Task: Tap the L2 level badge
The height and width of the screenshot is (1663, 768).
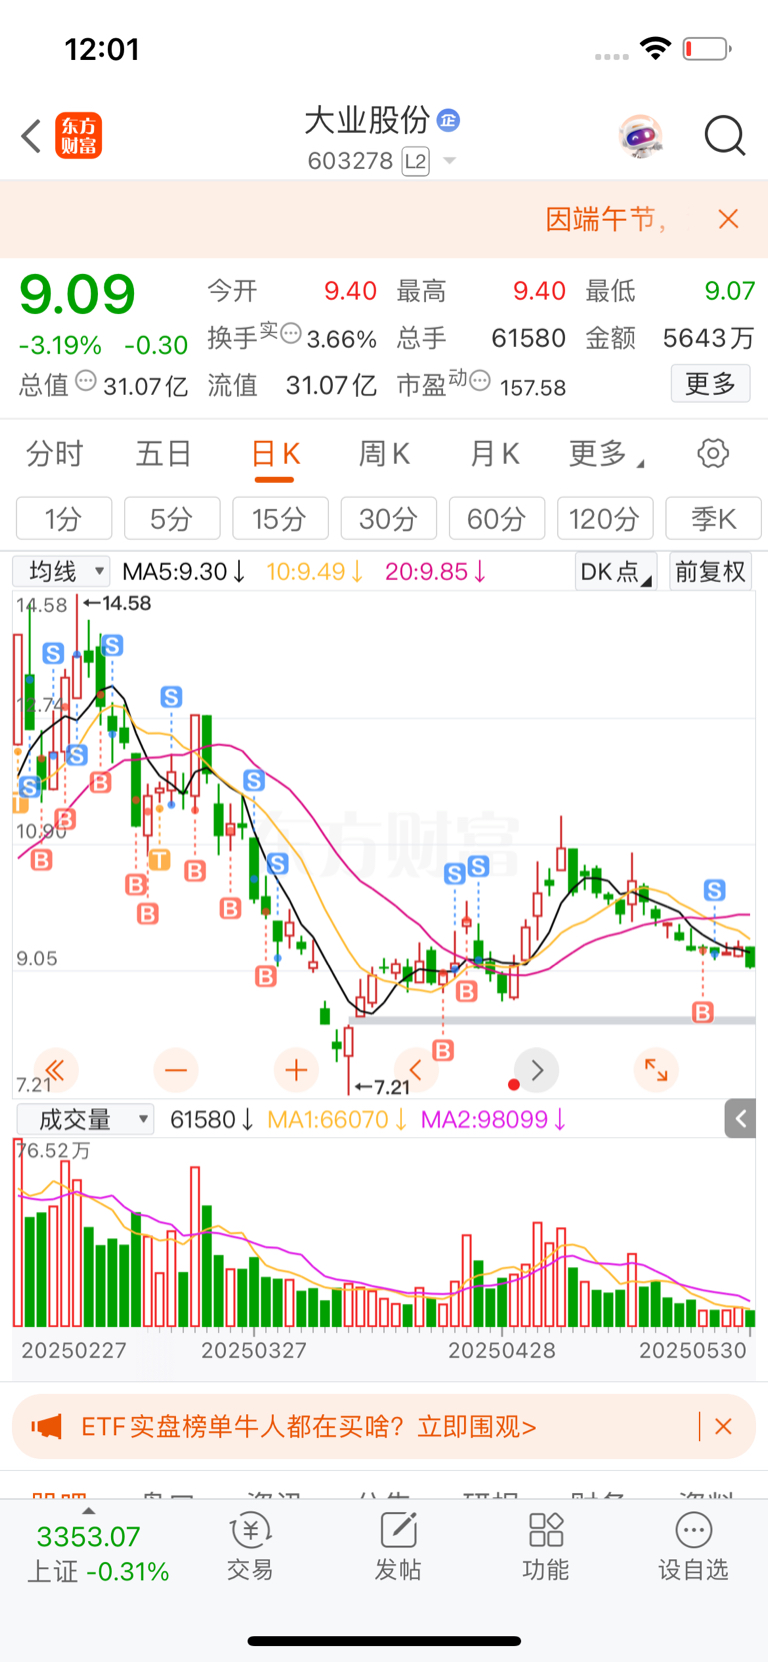Action: 416,161
